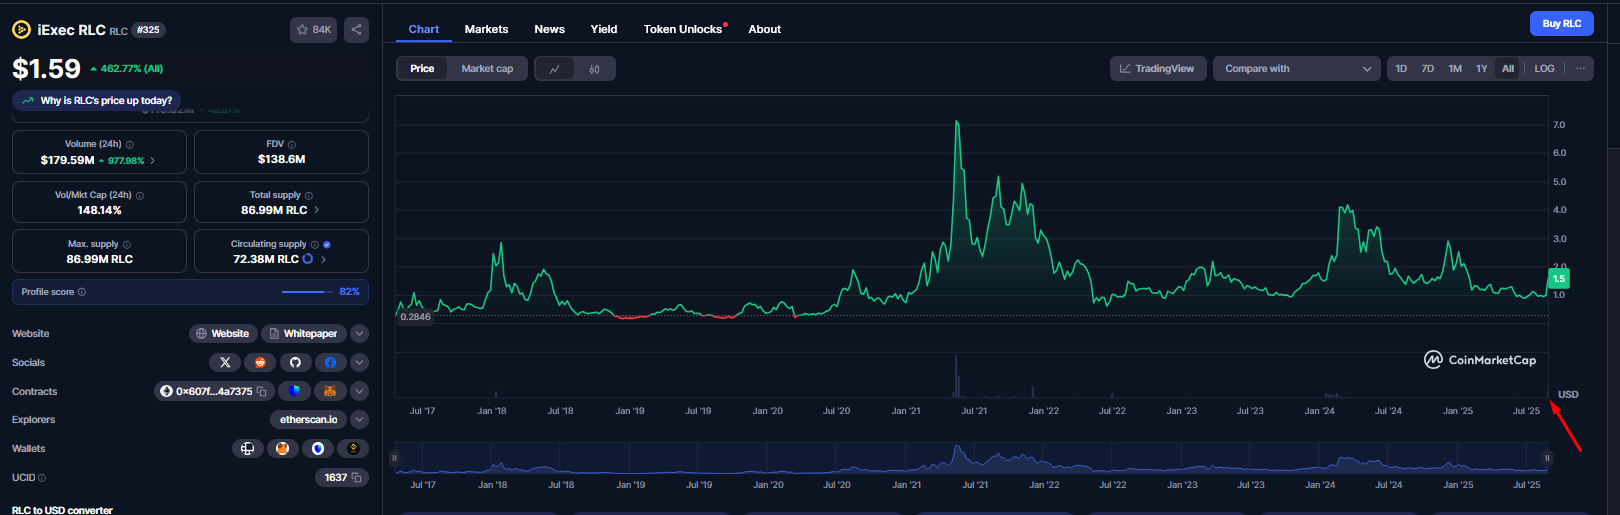Switch to the About tab

pos(764,29)
